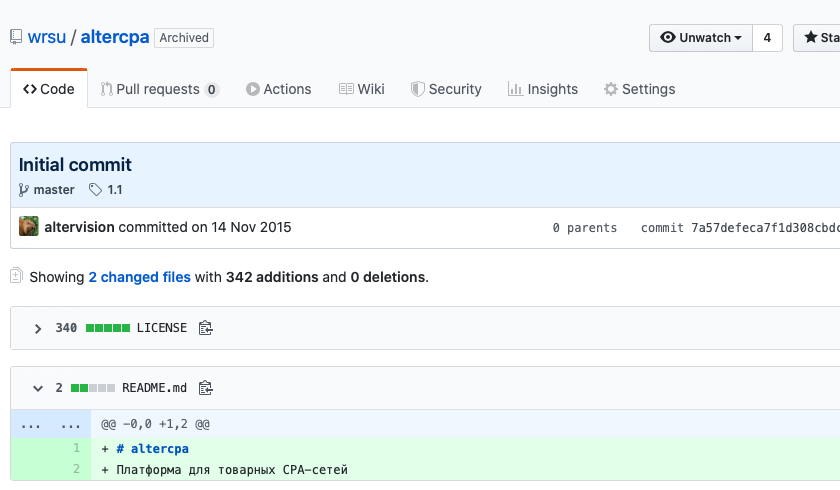This screenshot has height=490, width=840.
Task: Click the Settings gear icon
Action: tap(611, 89)
